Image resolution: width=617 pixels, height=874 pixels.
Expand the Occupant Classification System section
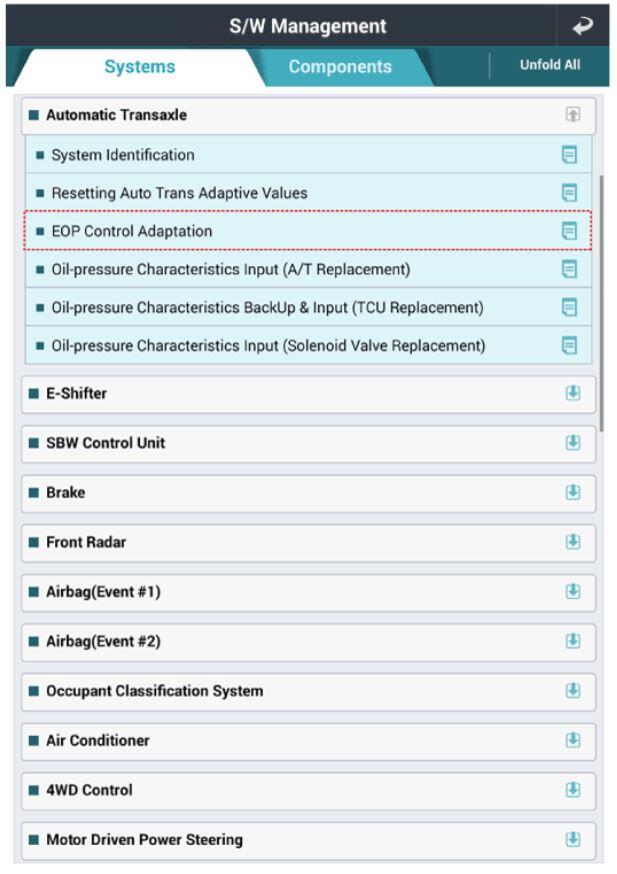click(573, 691)
